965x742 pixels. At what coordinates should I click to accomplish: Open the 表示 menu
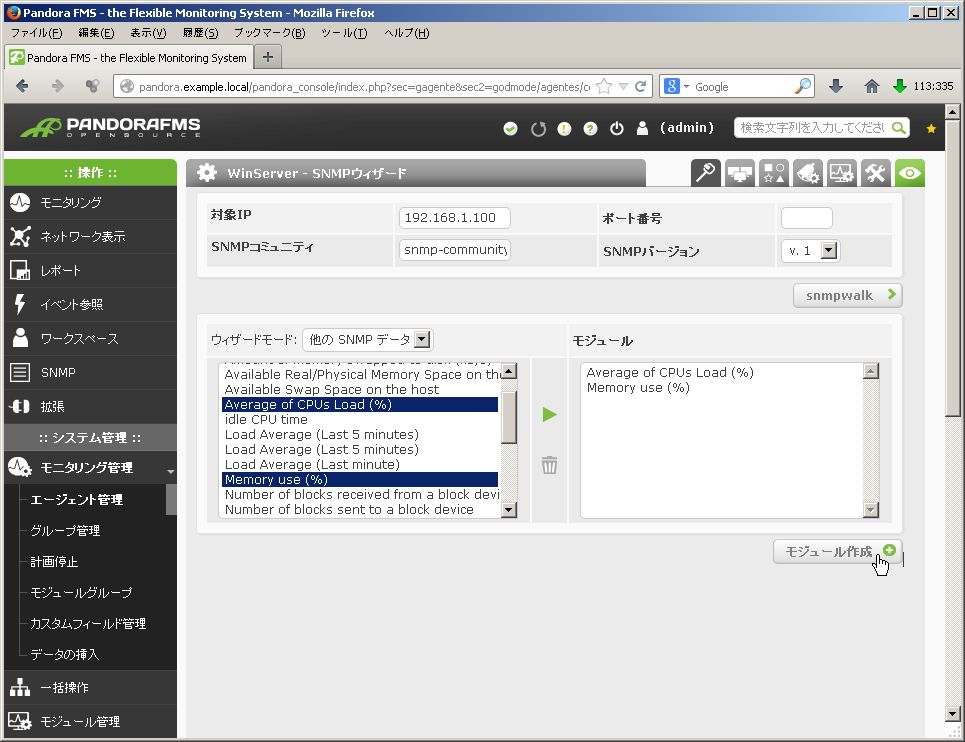point(148,33)
